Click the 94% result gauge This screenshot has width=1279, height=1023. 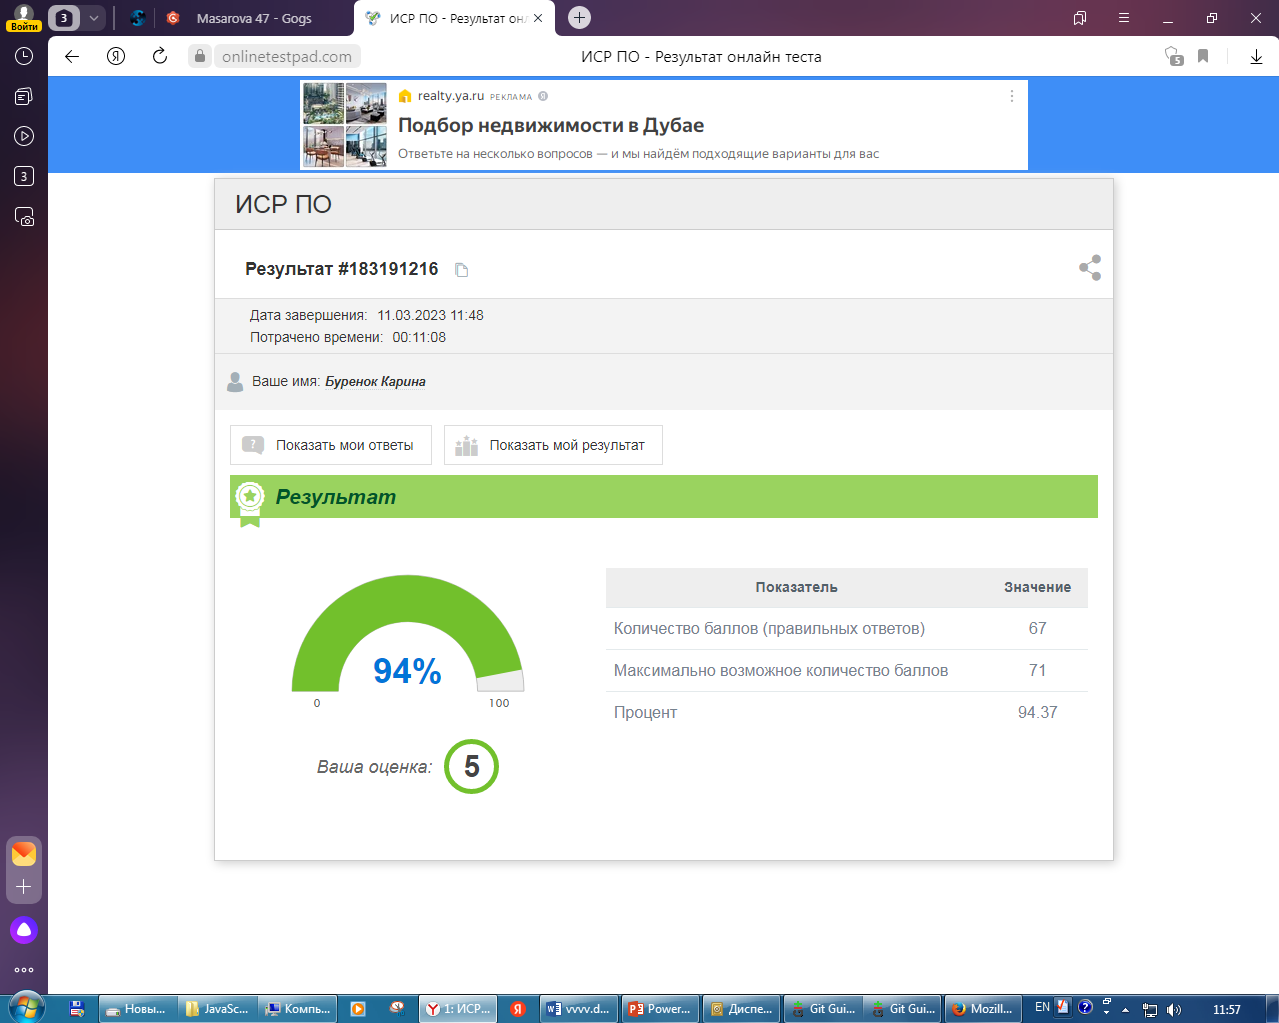(x=407, y=640)
